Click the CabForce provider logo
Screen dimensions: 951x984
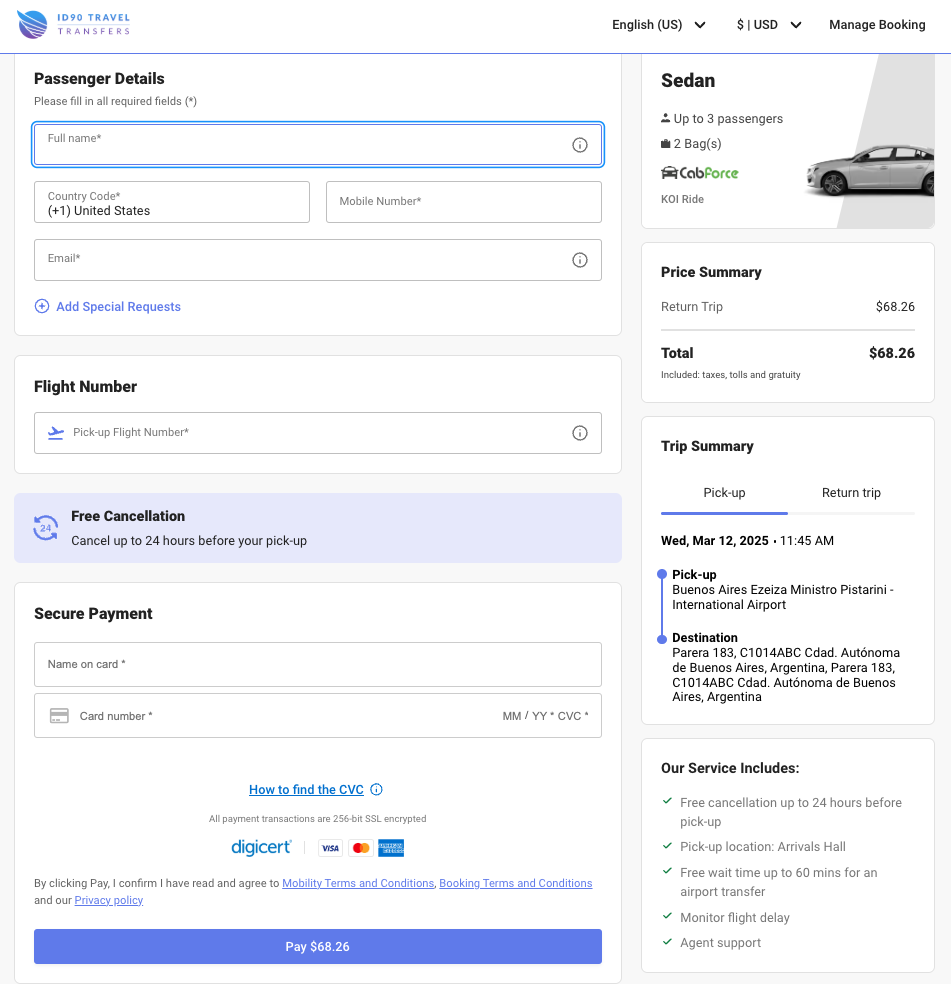pyautogui.click(x=699, y=172)
